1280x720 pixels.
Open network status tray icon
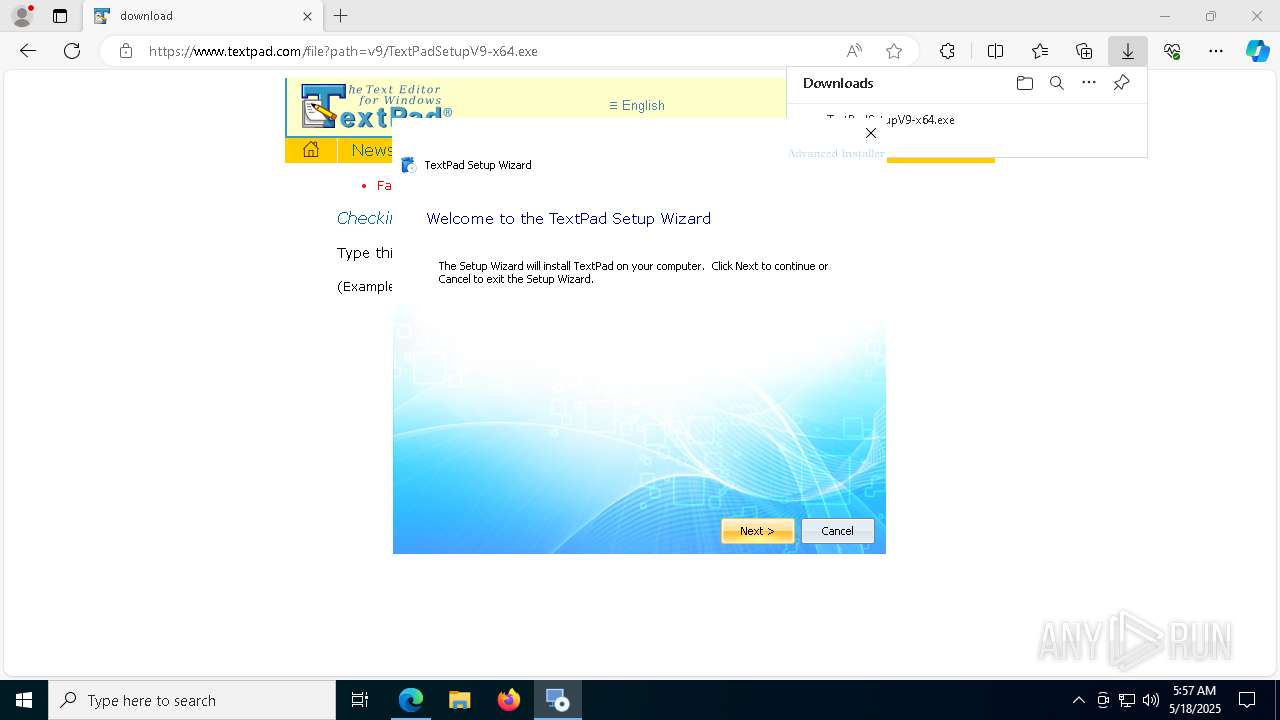1127,700
